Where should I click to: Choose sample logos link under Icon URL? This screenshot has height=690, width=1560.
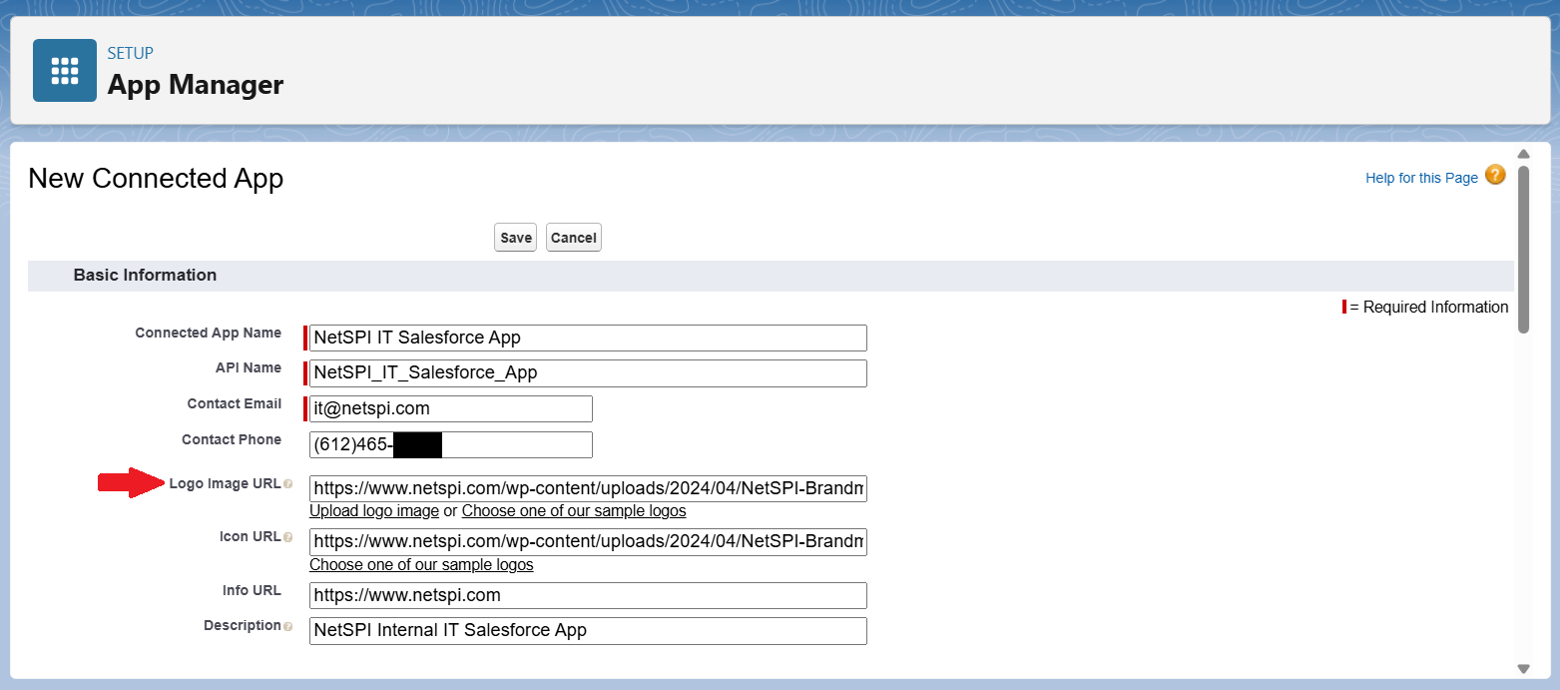421,564
